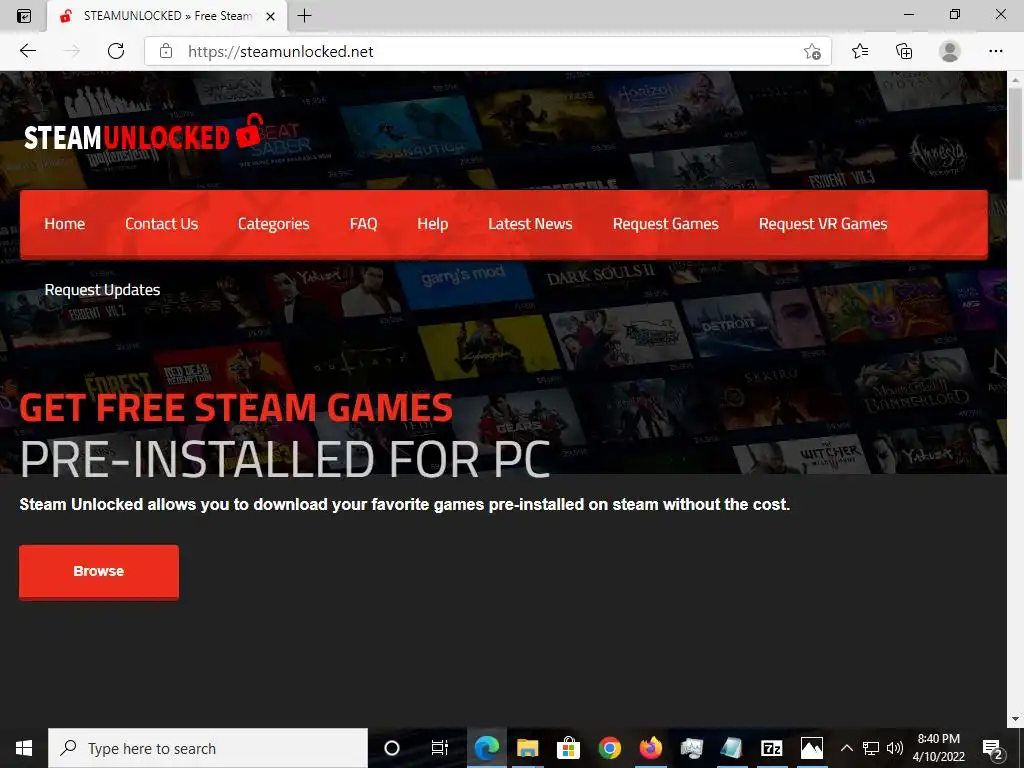This screenshot has width=1024, height=768.
Task: Open the tab actions menu icon
Action: 24,16
